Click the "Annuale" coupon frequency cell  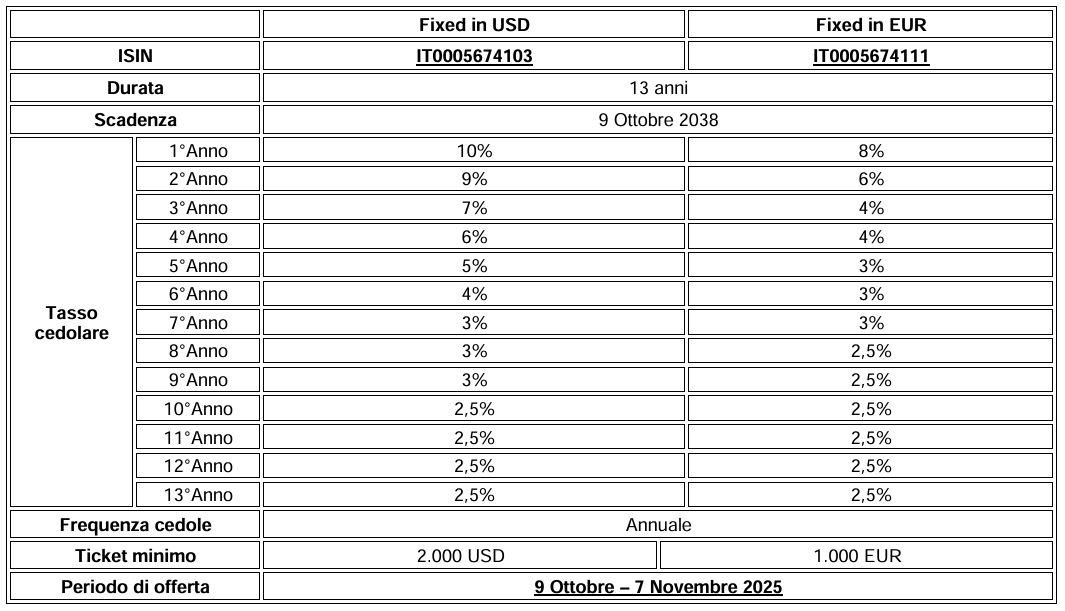point(658,525)
